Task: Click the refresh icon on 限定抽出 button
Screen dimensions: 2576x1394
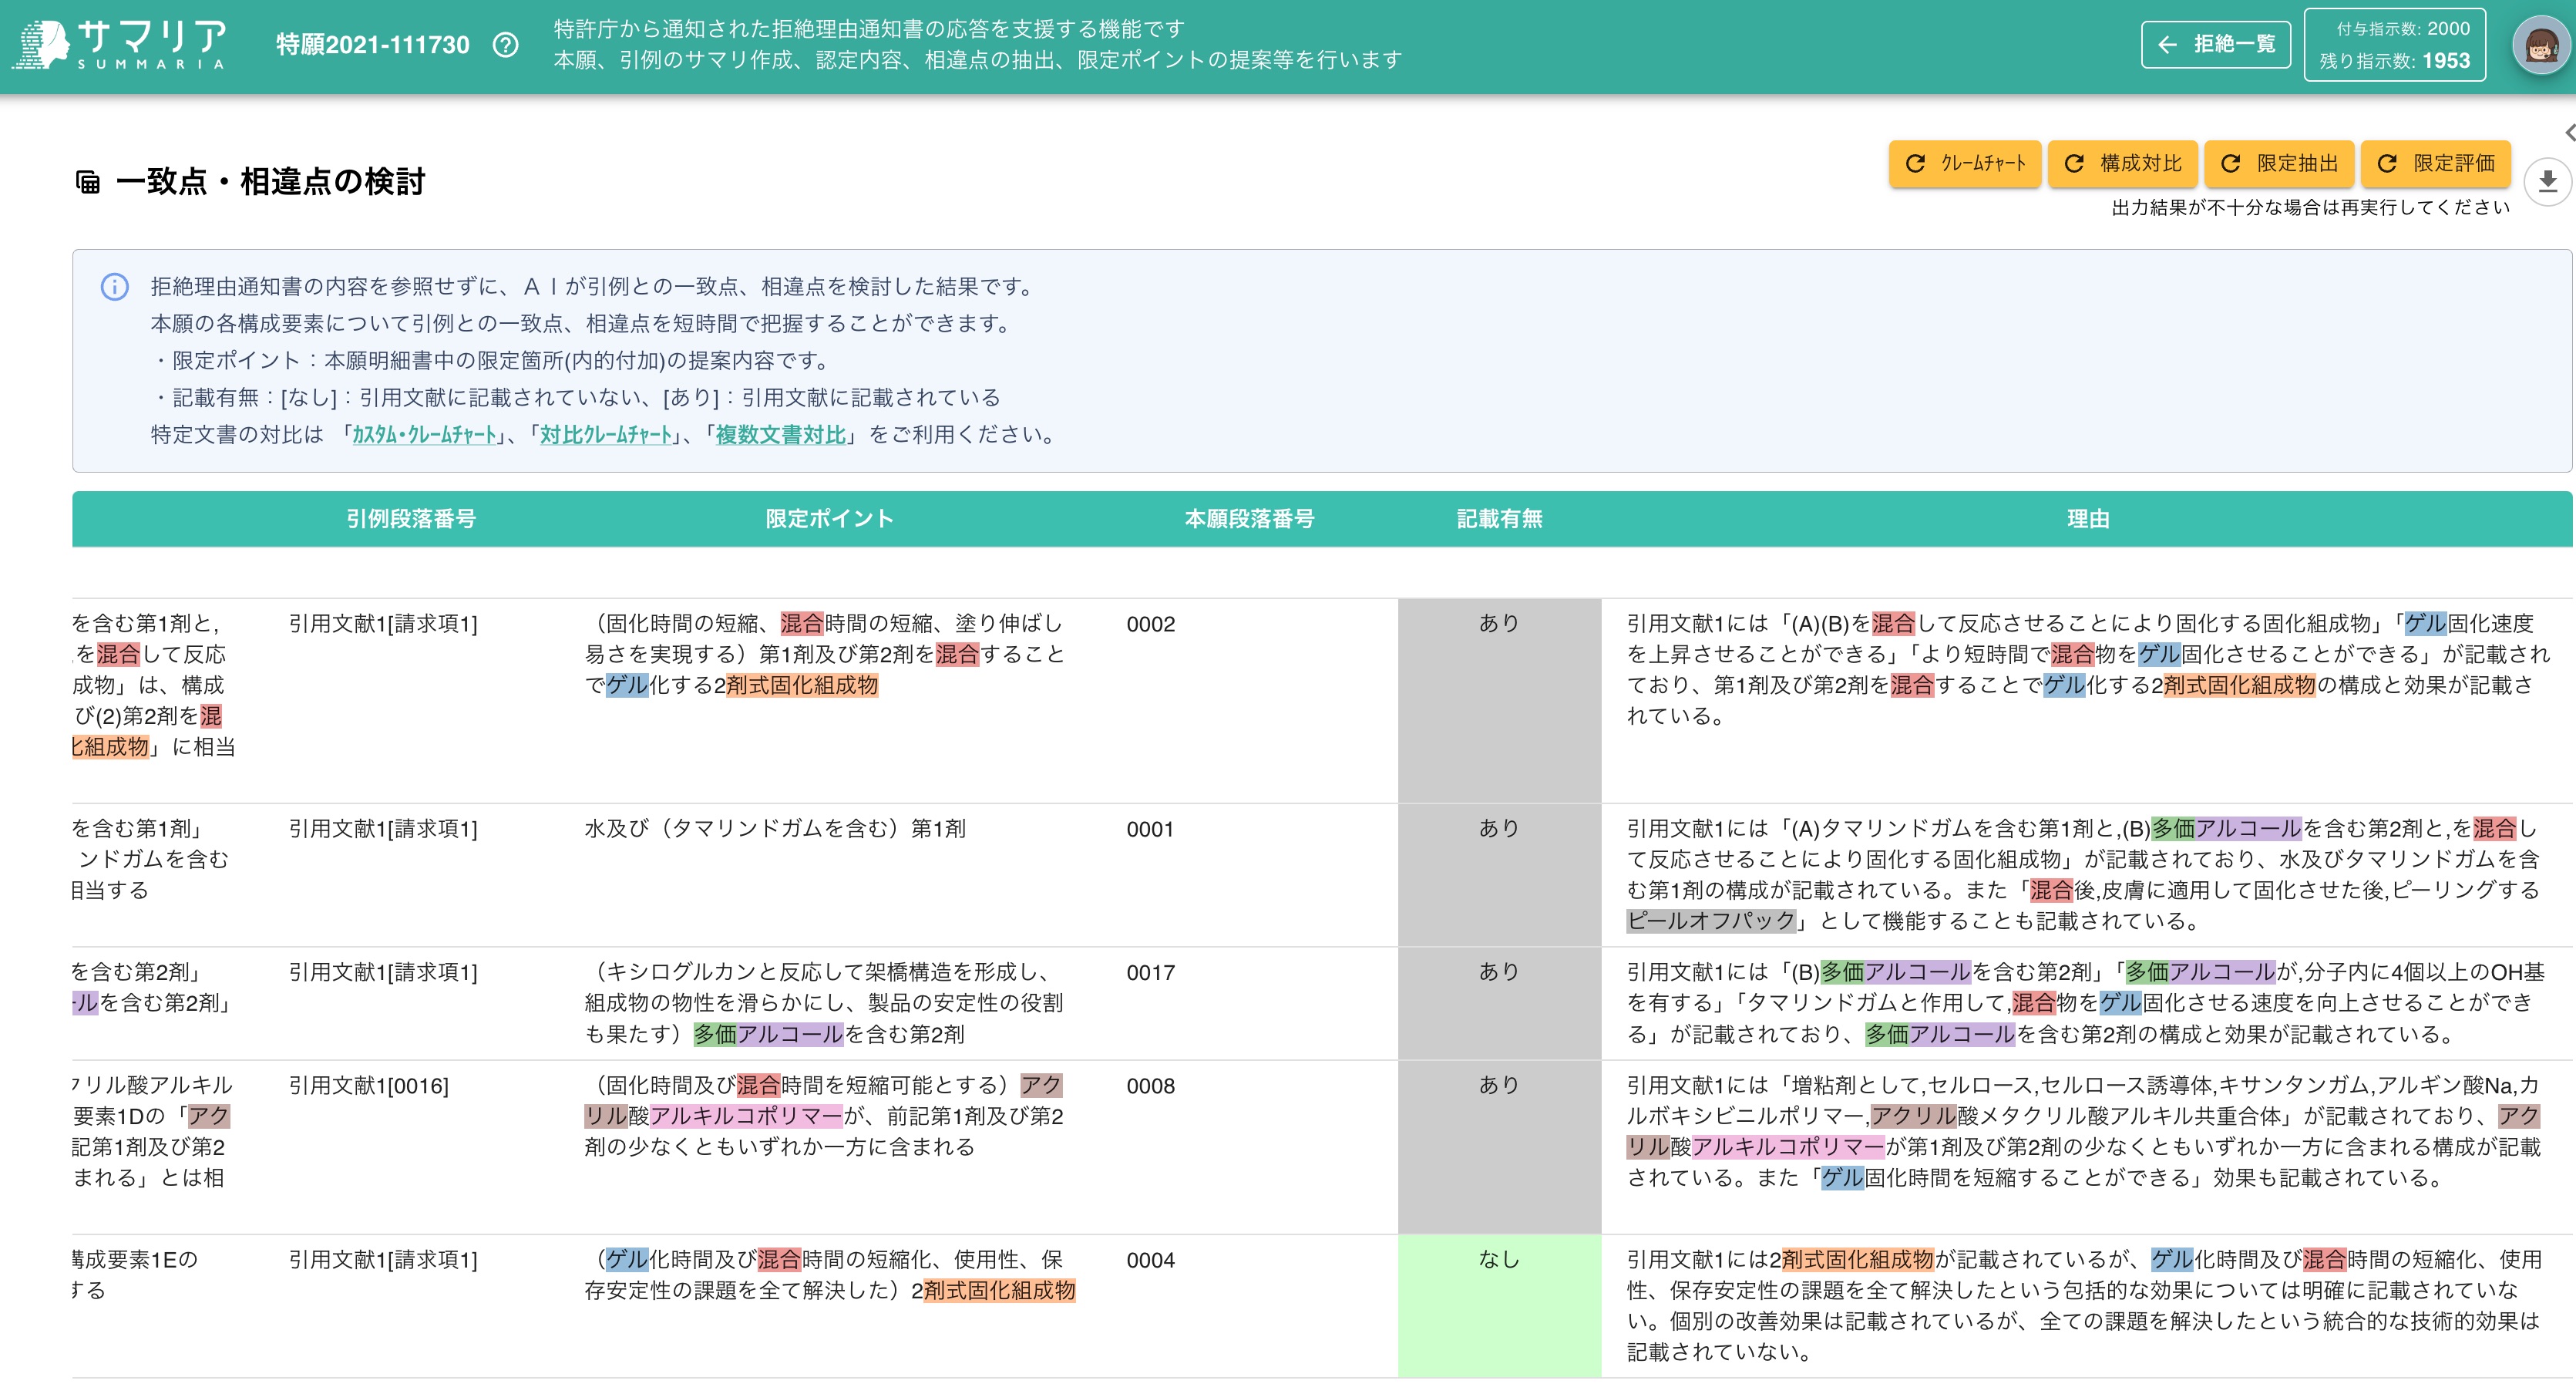Action: click(x=2231, y=164)
